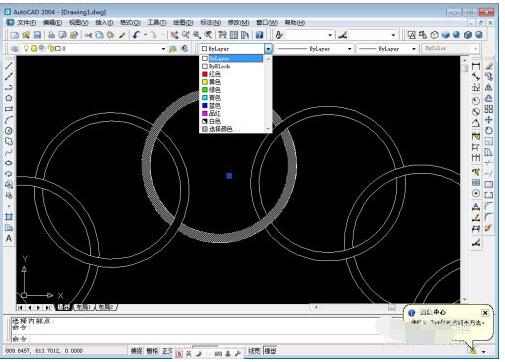Select the Rectangle drawing tool
The height and width of the screenshot is (362, 505).
(9, 109)
